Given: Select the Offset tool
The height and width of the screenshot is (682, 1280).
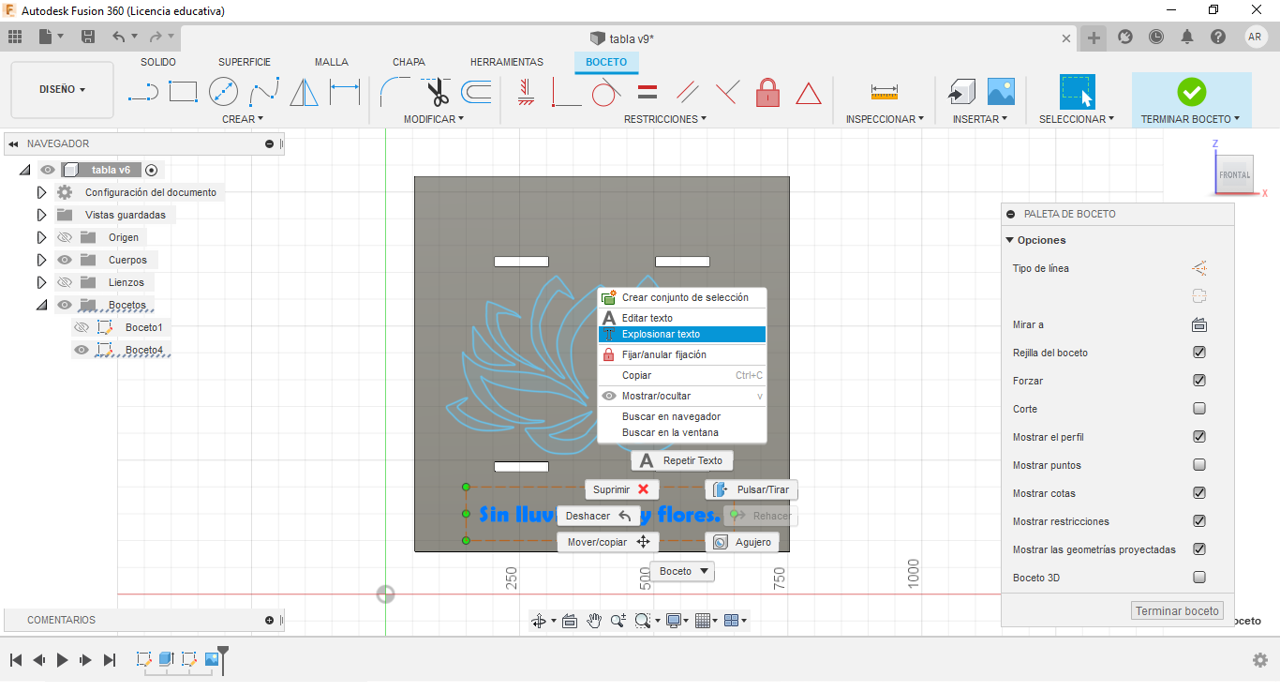Looking at the screenshot, I should coord(476,93).
